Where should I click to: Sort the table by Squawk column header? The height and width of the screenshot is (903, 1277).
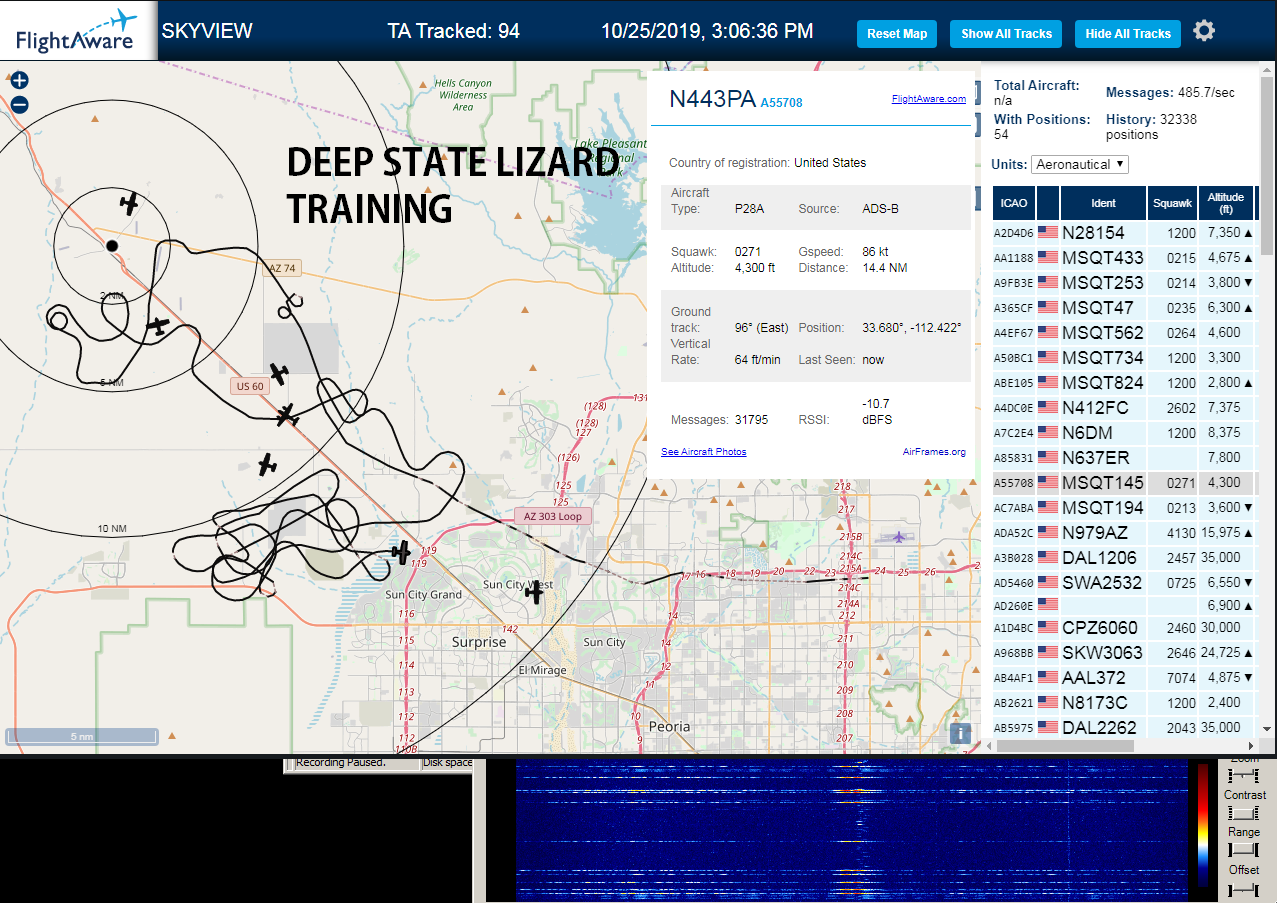[x=1172, y=203]
